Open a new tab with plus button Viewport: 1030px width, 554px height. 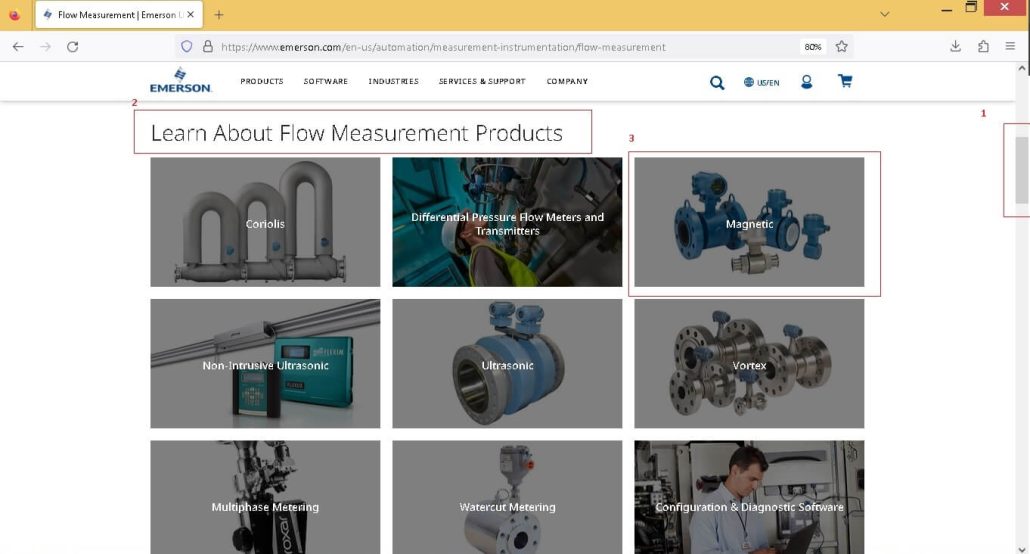(219, 14)
